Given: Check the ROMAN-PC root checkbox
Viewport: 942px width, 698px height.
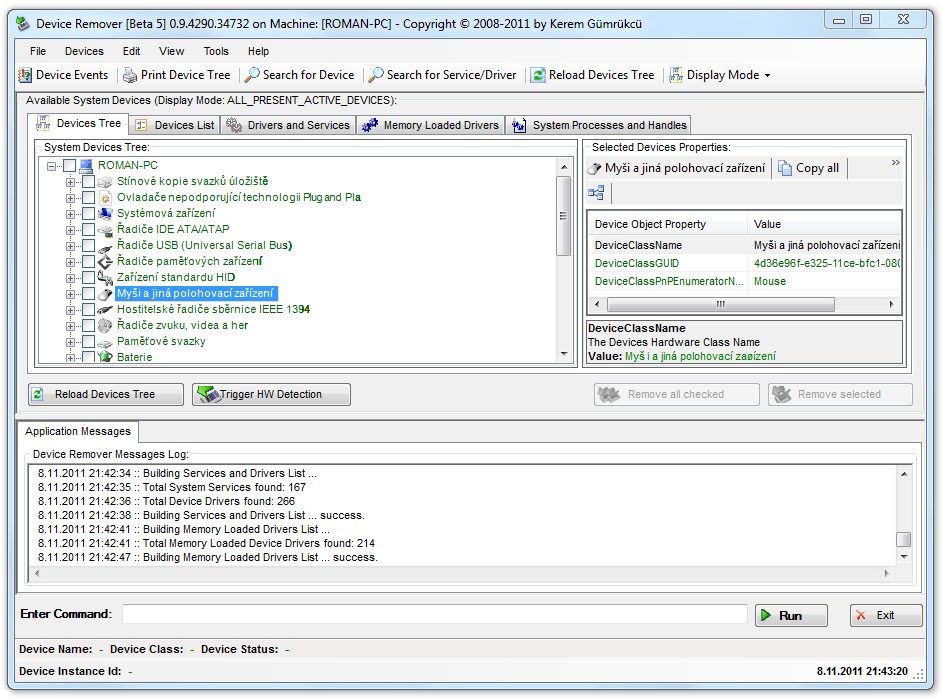Looking at the screenshot, I should pyautogui.click(x=69, y=166).
